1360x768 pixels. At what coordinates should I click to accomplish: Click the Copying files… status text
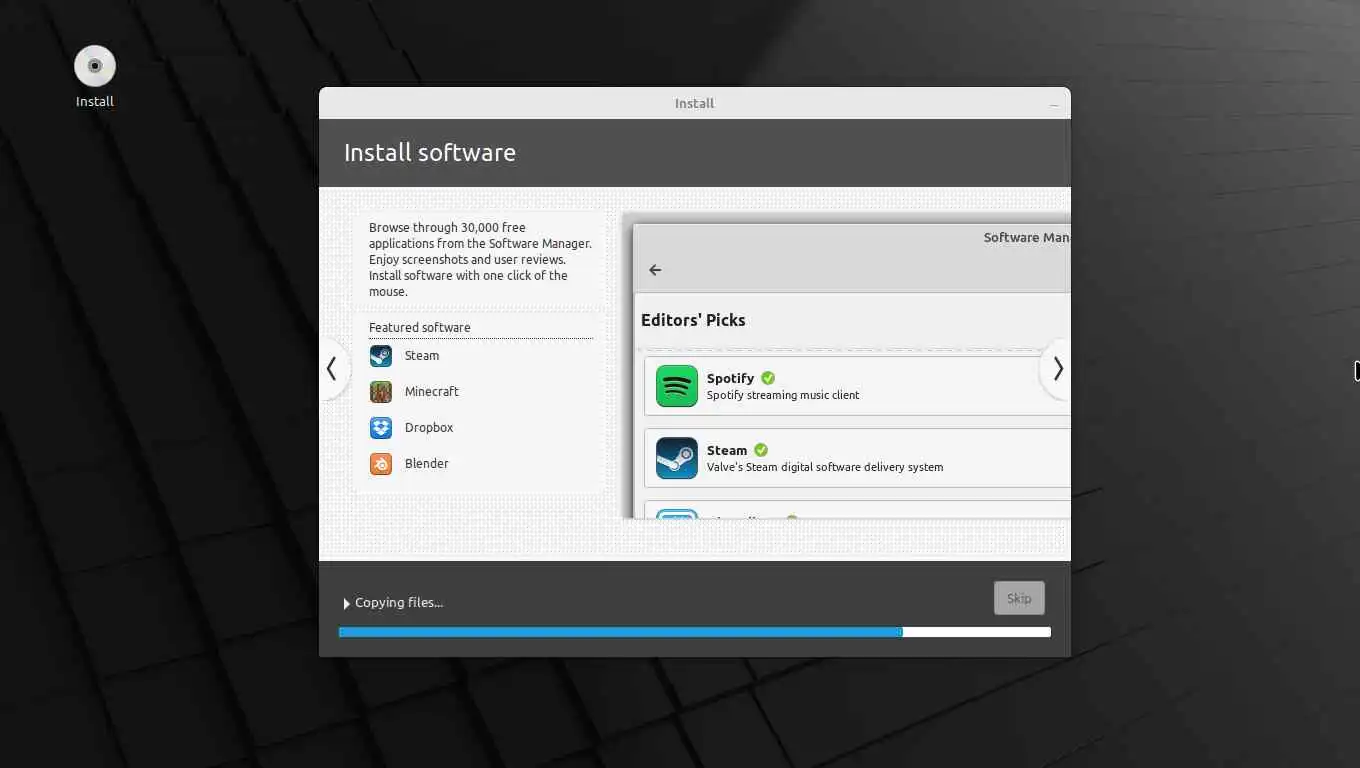click(399, 603)
